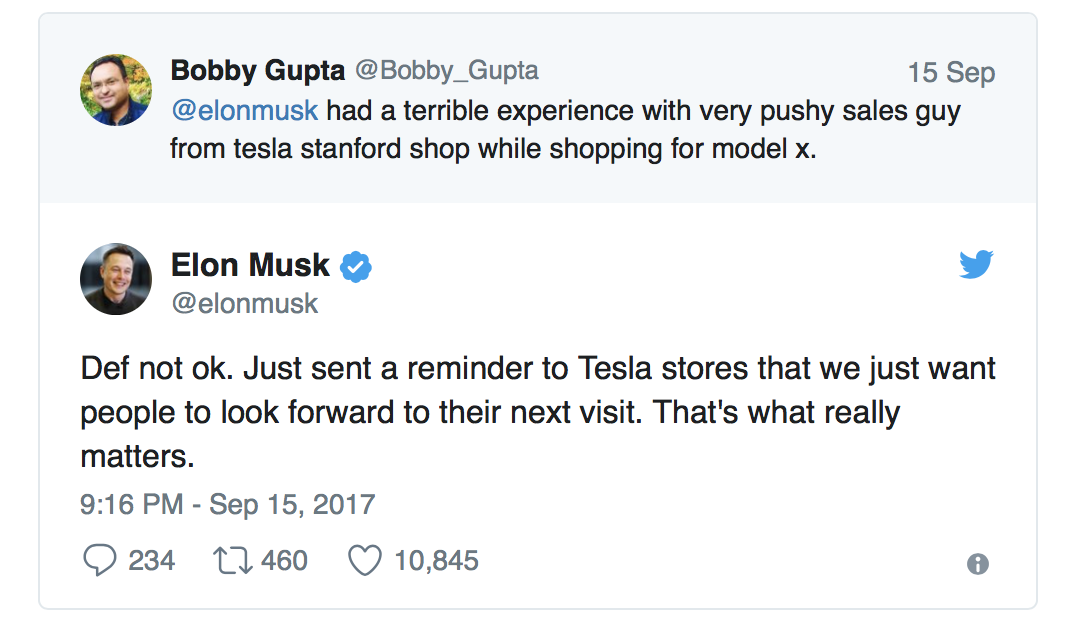Click the 15 Sep date link
The image size is (1088, 644).
point(951,73)
